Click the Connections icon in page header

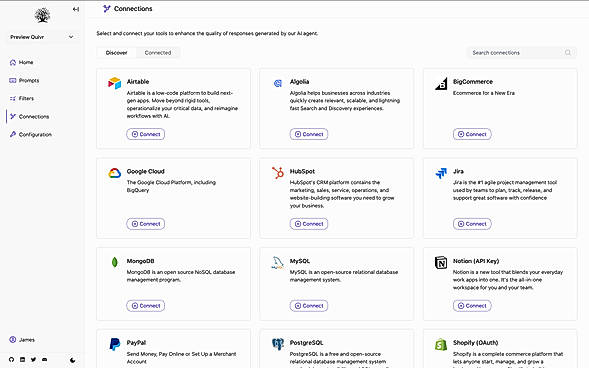(107, 9)
